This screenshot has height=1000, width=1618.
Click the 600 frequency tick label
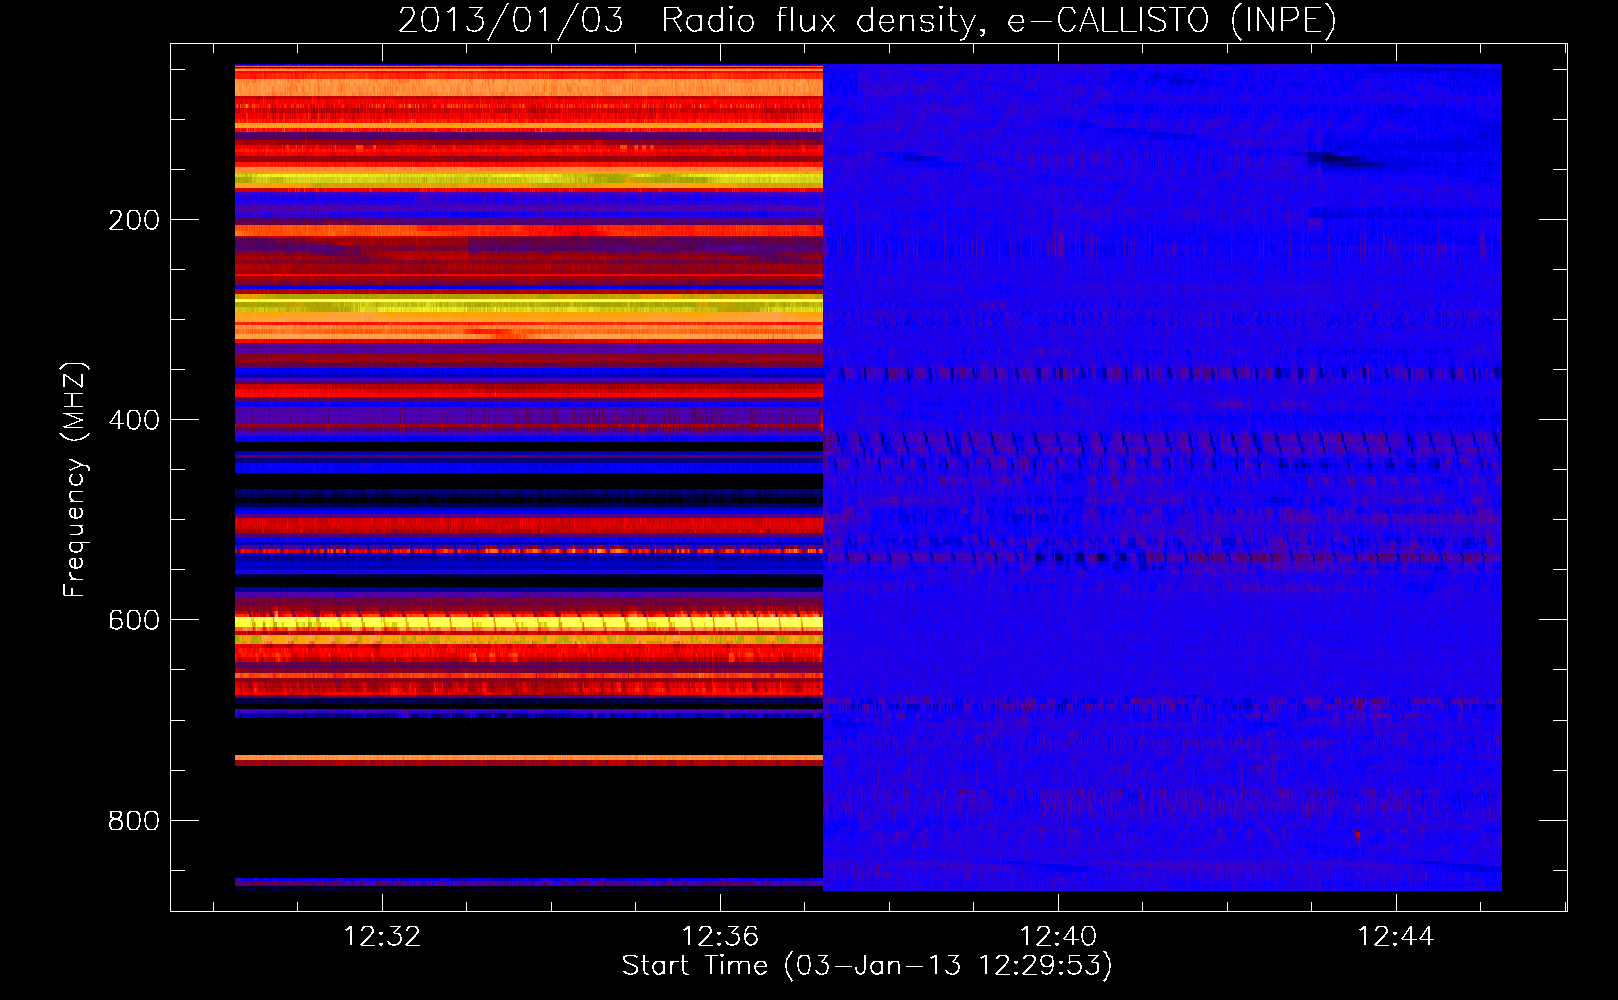(x=134, y=620)
